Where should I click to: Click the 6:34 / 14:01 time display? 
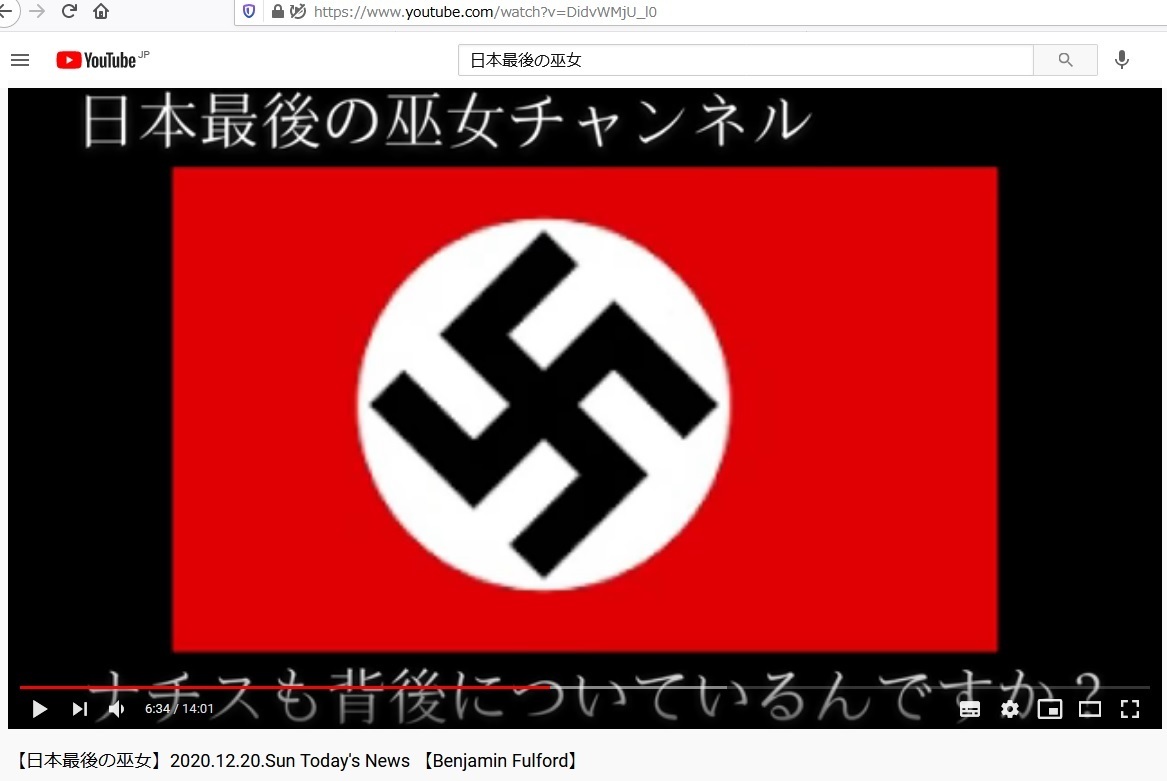[179, 709]
